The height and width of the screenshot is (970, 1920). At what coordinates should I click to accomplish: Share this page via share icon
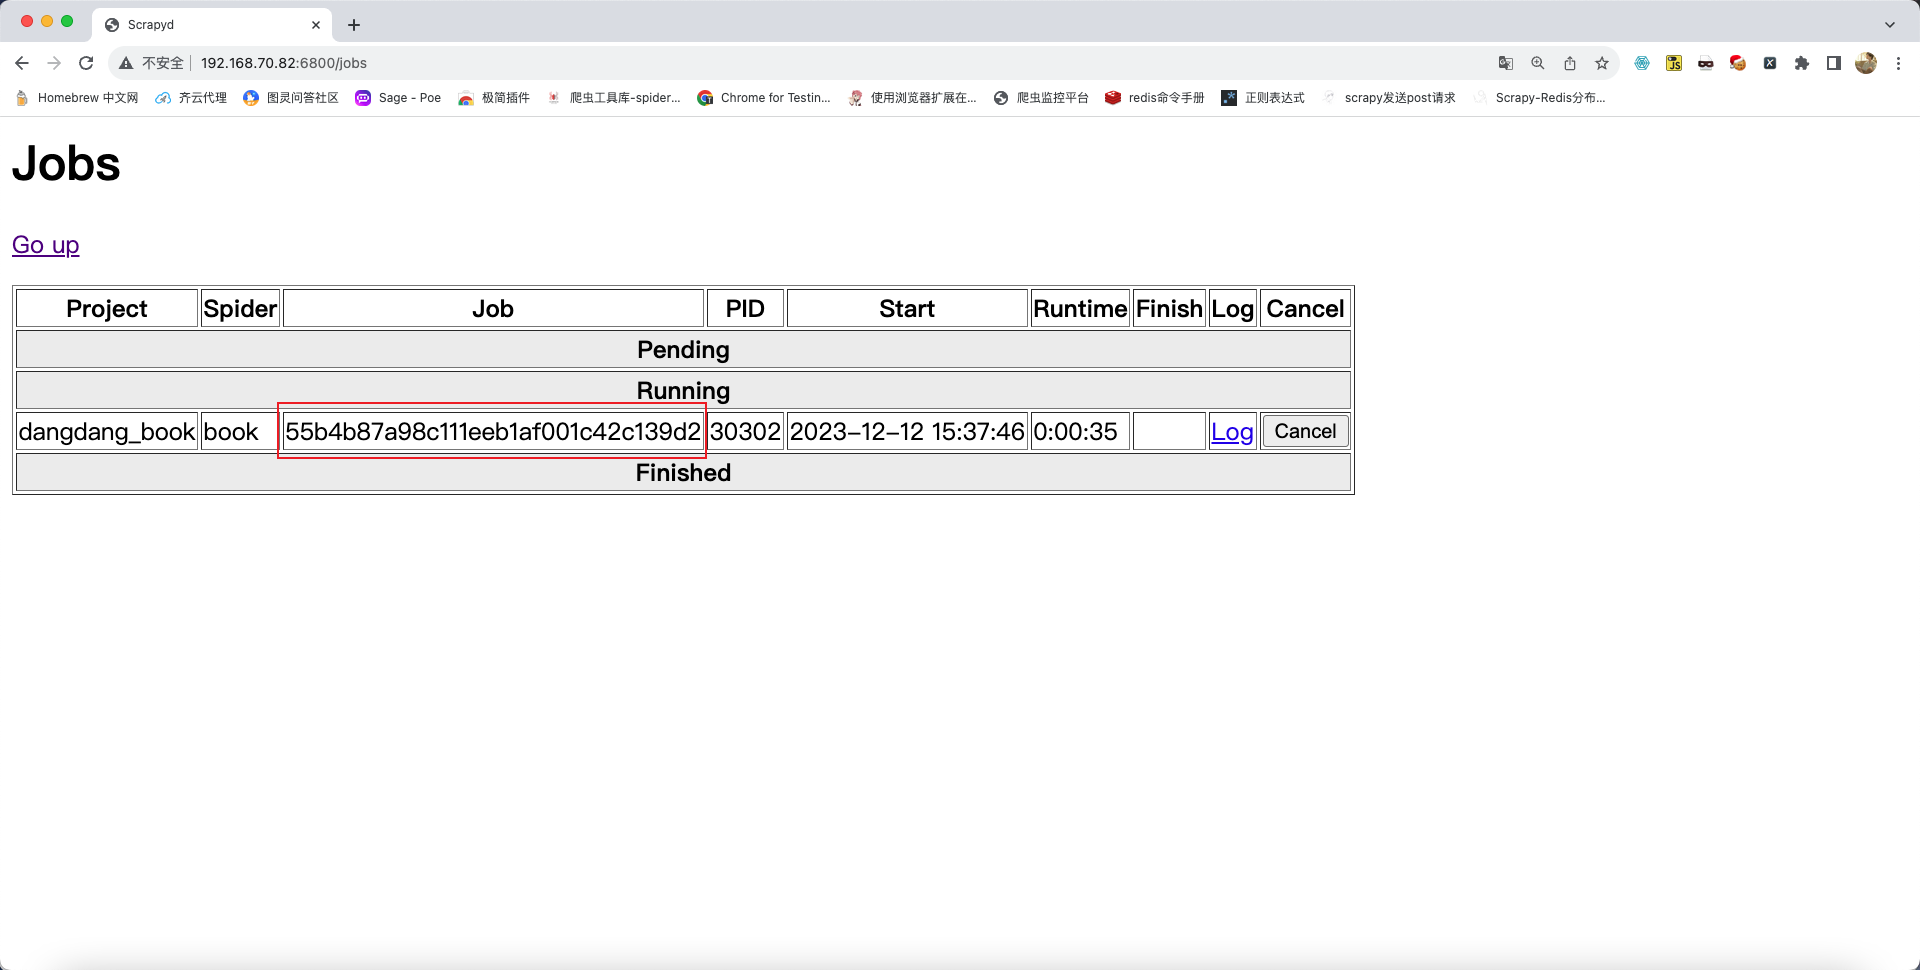pyautogui.click(x=1570, y=63)
